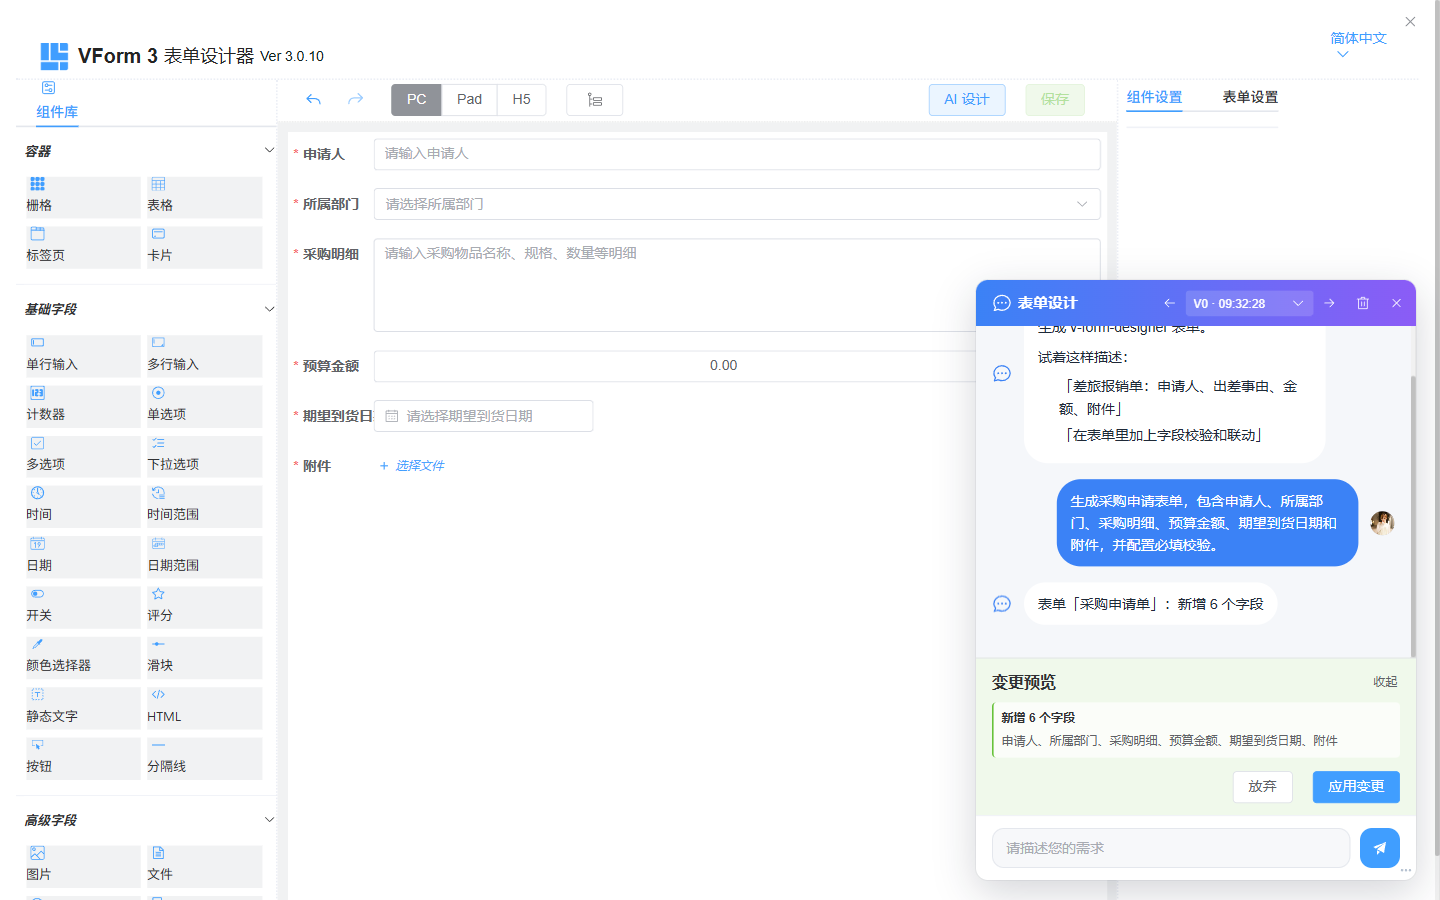Image resolution: width=1440 pixels, height=900 pixels.
Task: Go to next version in chat header
Action: 1329,303
